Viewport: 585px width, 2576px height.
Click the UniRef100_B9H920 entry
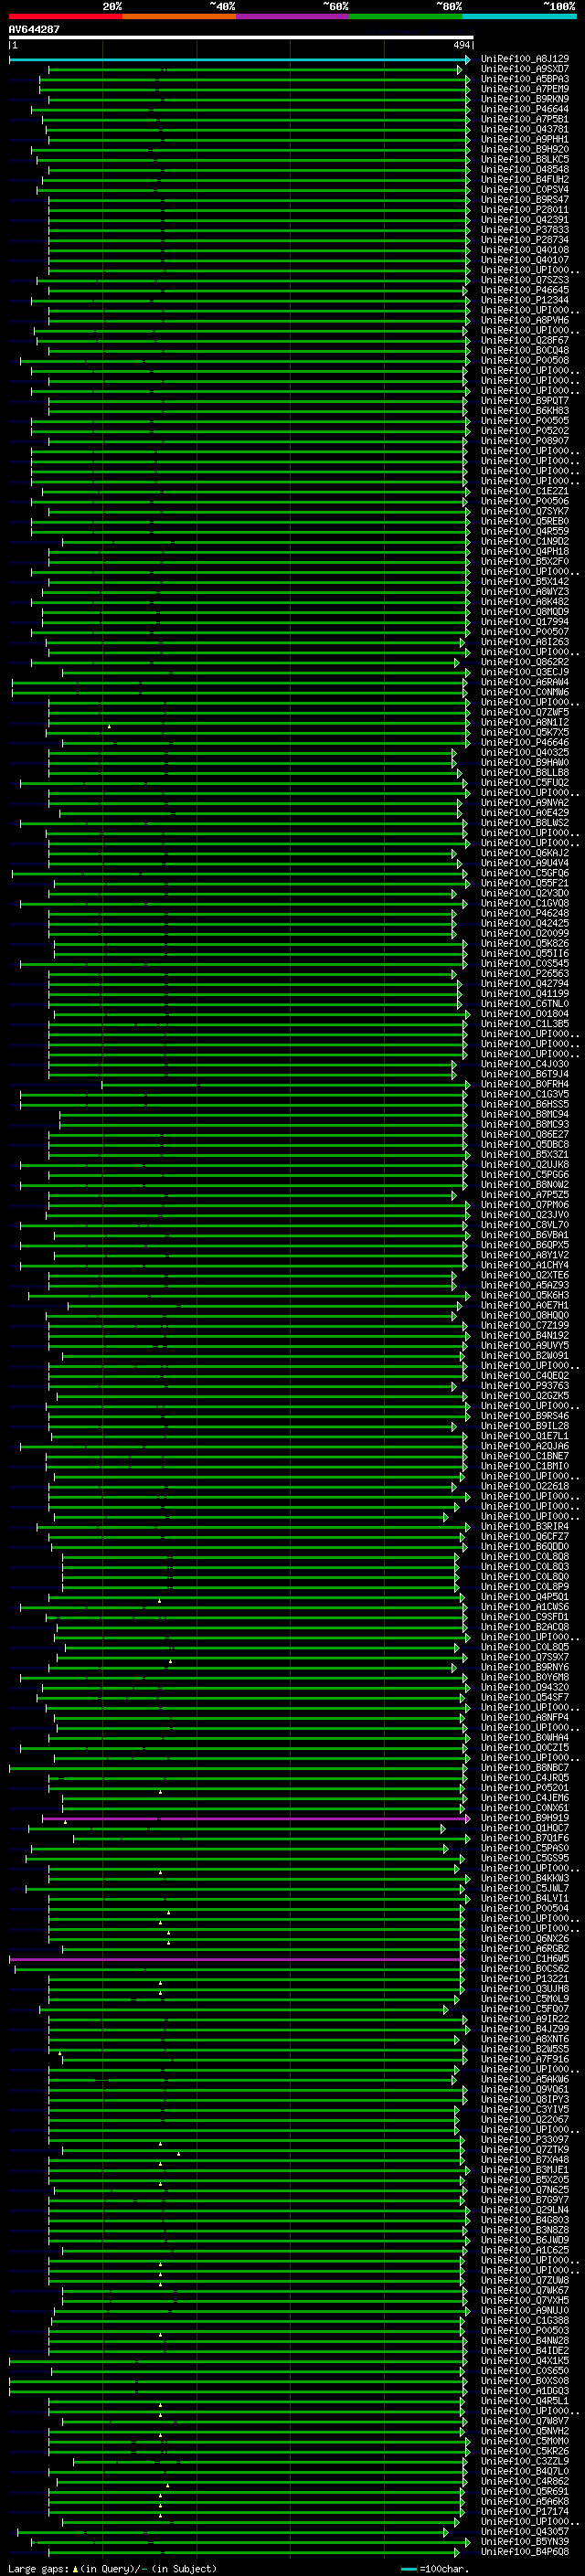coord(525,149)
